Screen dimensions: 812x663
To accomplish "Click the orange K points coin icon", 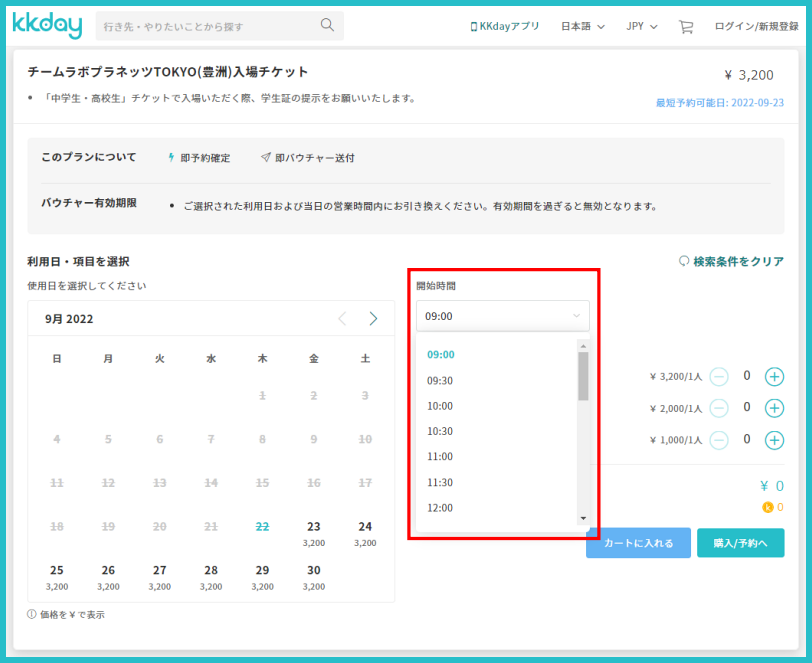I will tap(767, 508).
